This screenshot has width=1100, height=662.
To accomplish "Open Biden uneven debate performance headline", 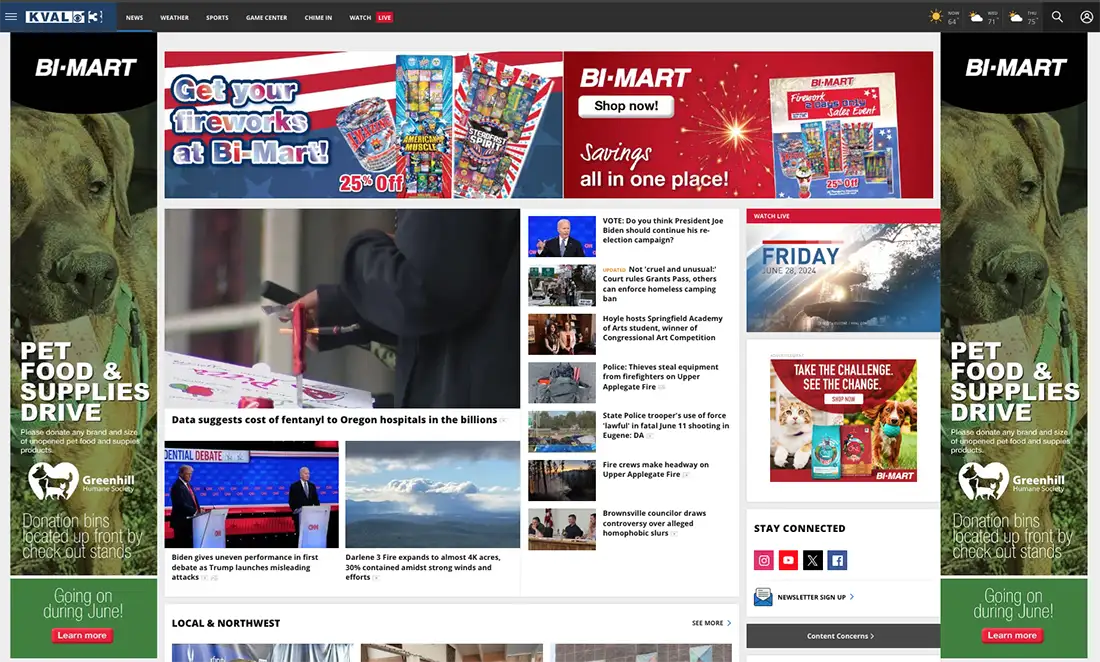I will point(245,567).
